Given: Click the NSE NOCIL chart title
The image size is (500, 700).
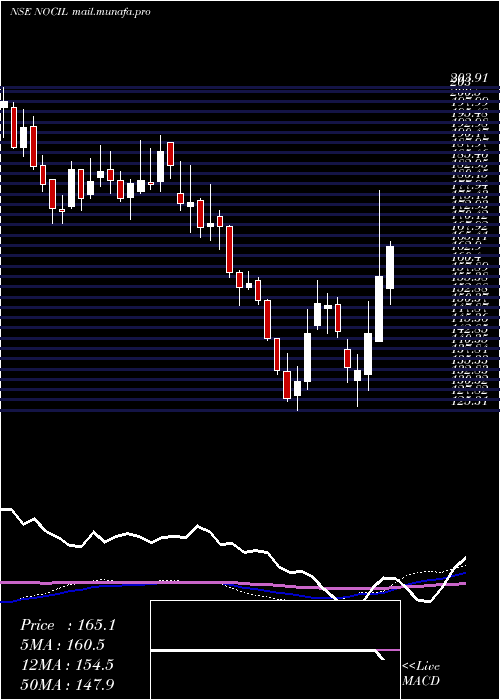Looking at the screenshot, I should click(38, 12).
